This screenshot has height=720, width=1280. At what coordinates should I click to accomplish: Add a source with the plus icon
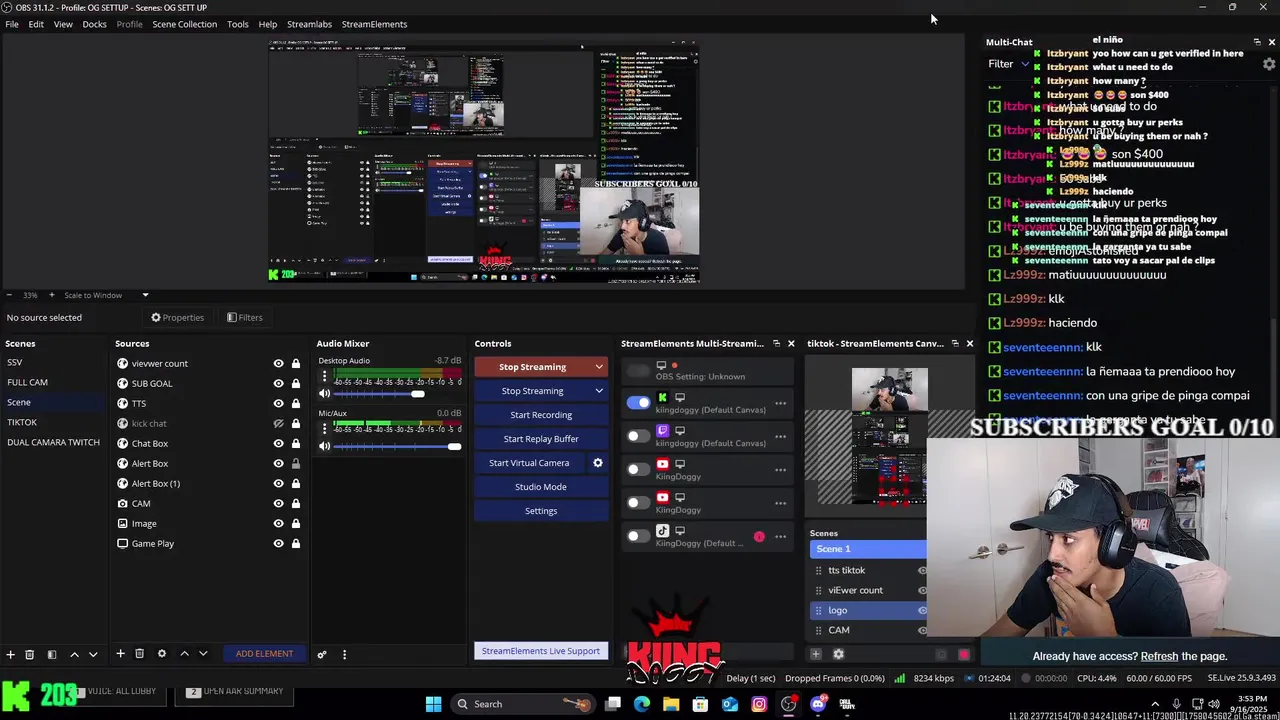click(120, 654)
